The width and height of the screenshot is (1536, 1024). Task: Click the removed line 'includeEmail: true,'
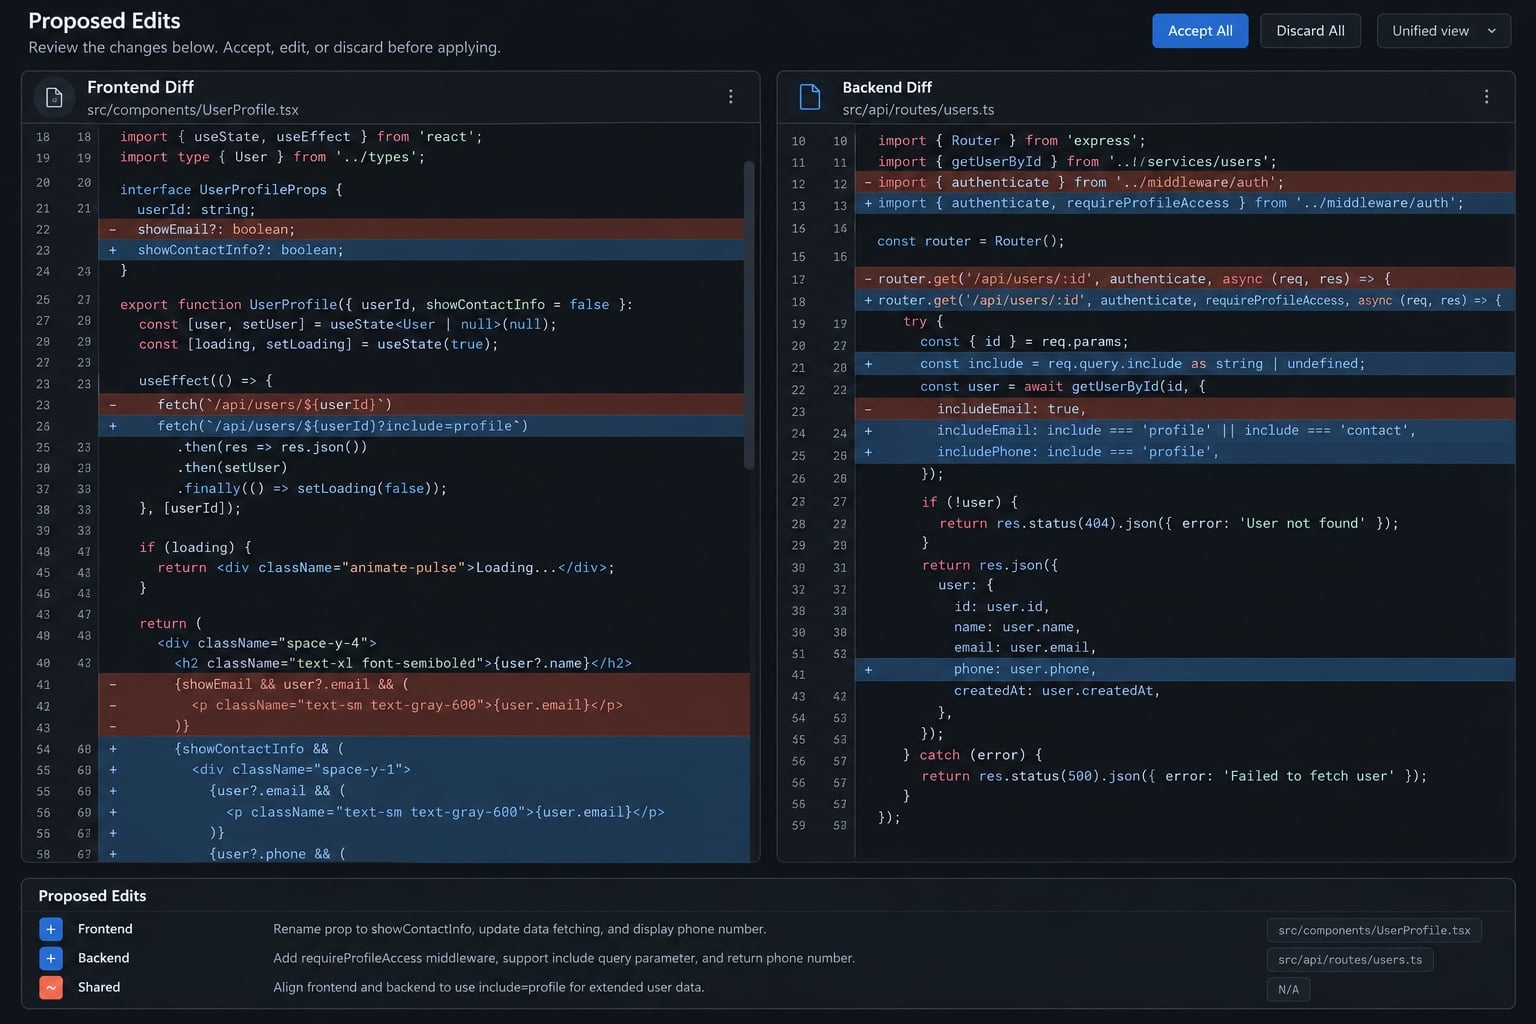pyautogui.click(x=1184, y=409)
